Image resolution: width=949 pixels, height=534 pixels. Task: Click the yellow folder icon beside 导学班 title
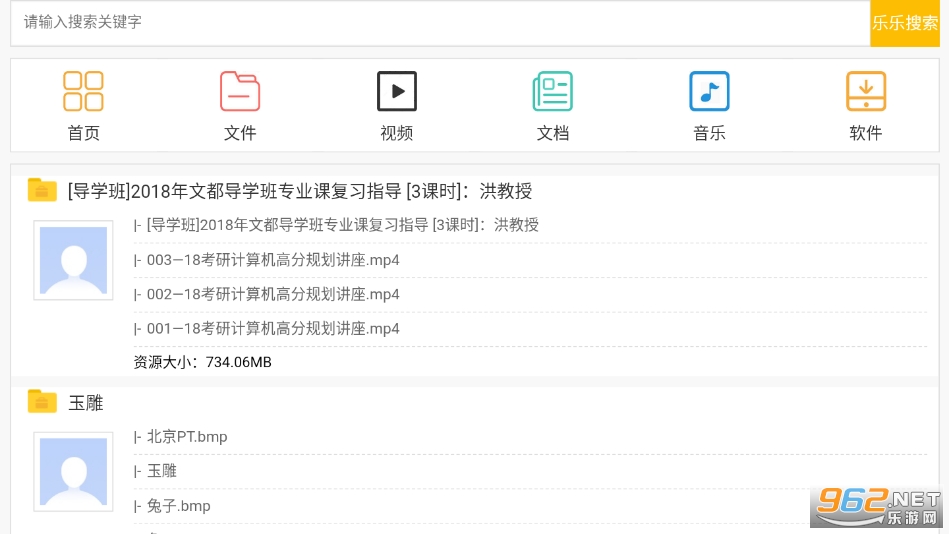tap(42, 190)
